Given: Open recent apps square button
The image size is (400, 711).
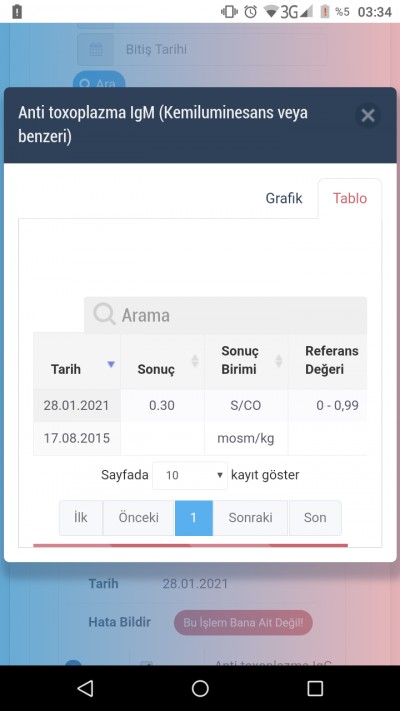Looking at the screenshot, I should pos(315,688).
